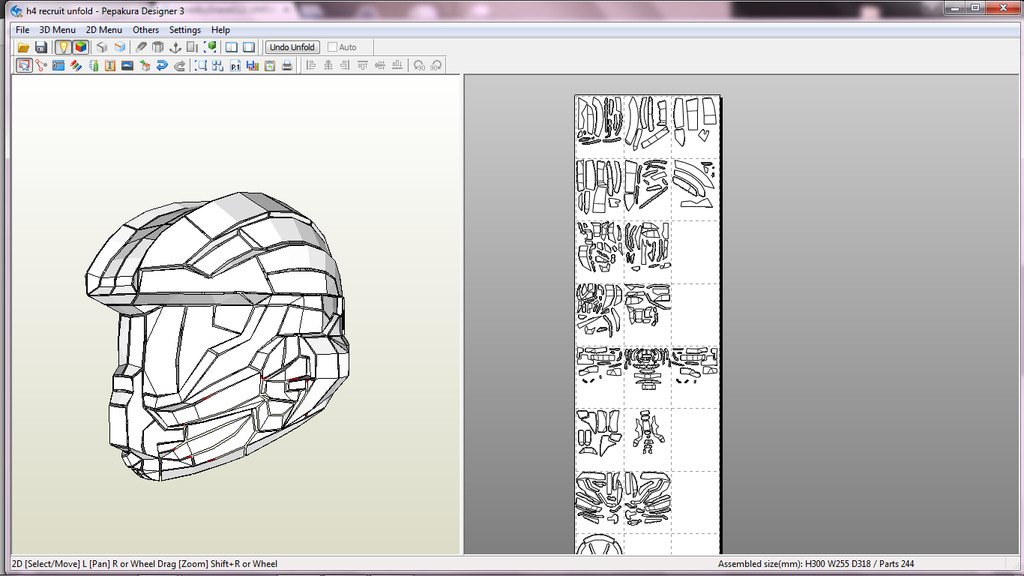Expand the Others menu dropdown
1024x576 pixels.
pyautogui.click(x=146, y=30)
